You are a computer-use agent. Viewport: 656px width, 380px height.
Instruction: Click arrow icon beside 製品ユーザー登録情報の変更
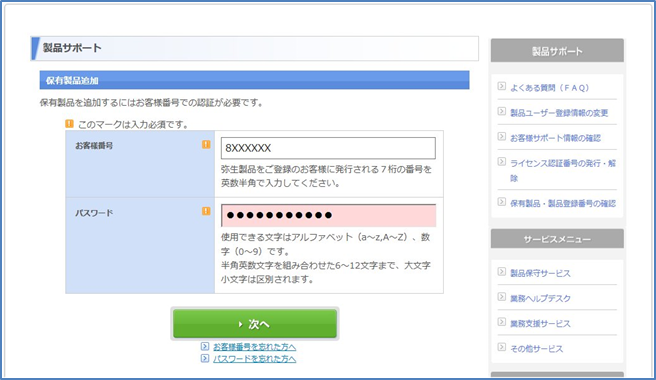click(502, 111)
